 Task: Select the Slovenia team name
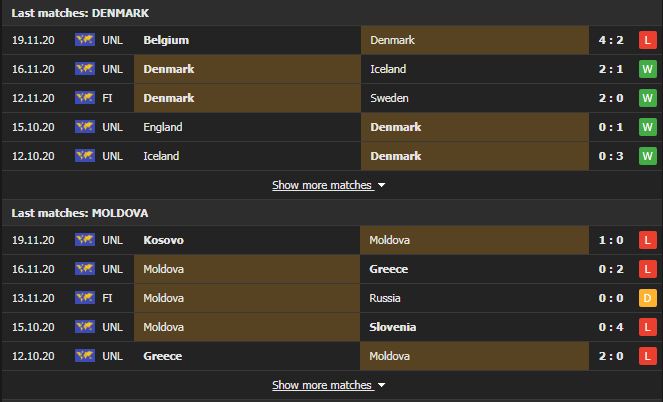click(x=393, y=327)
